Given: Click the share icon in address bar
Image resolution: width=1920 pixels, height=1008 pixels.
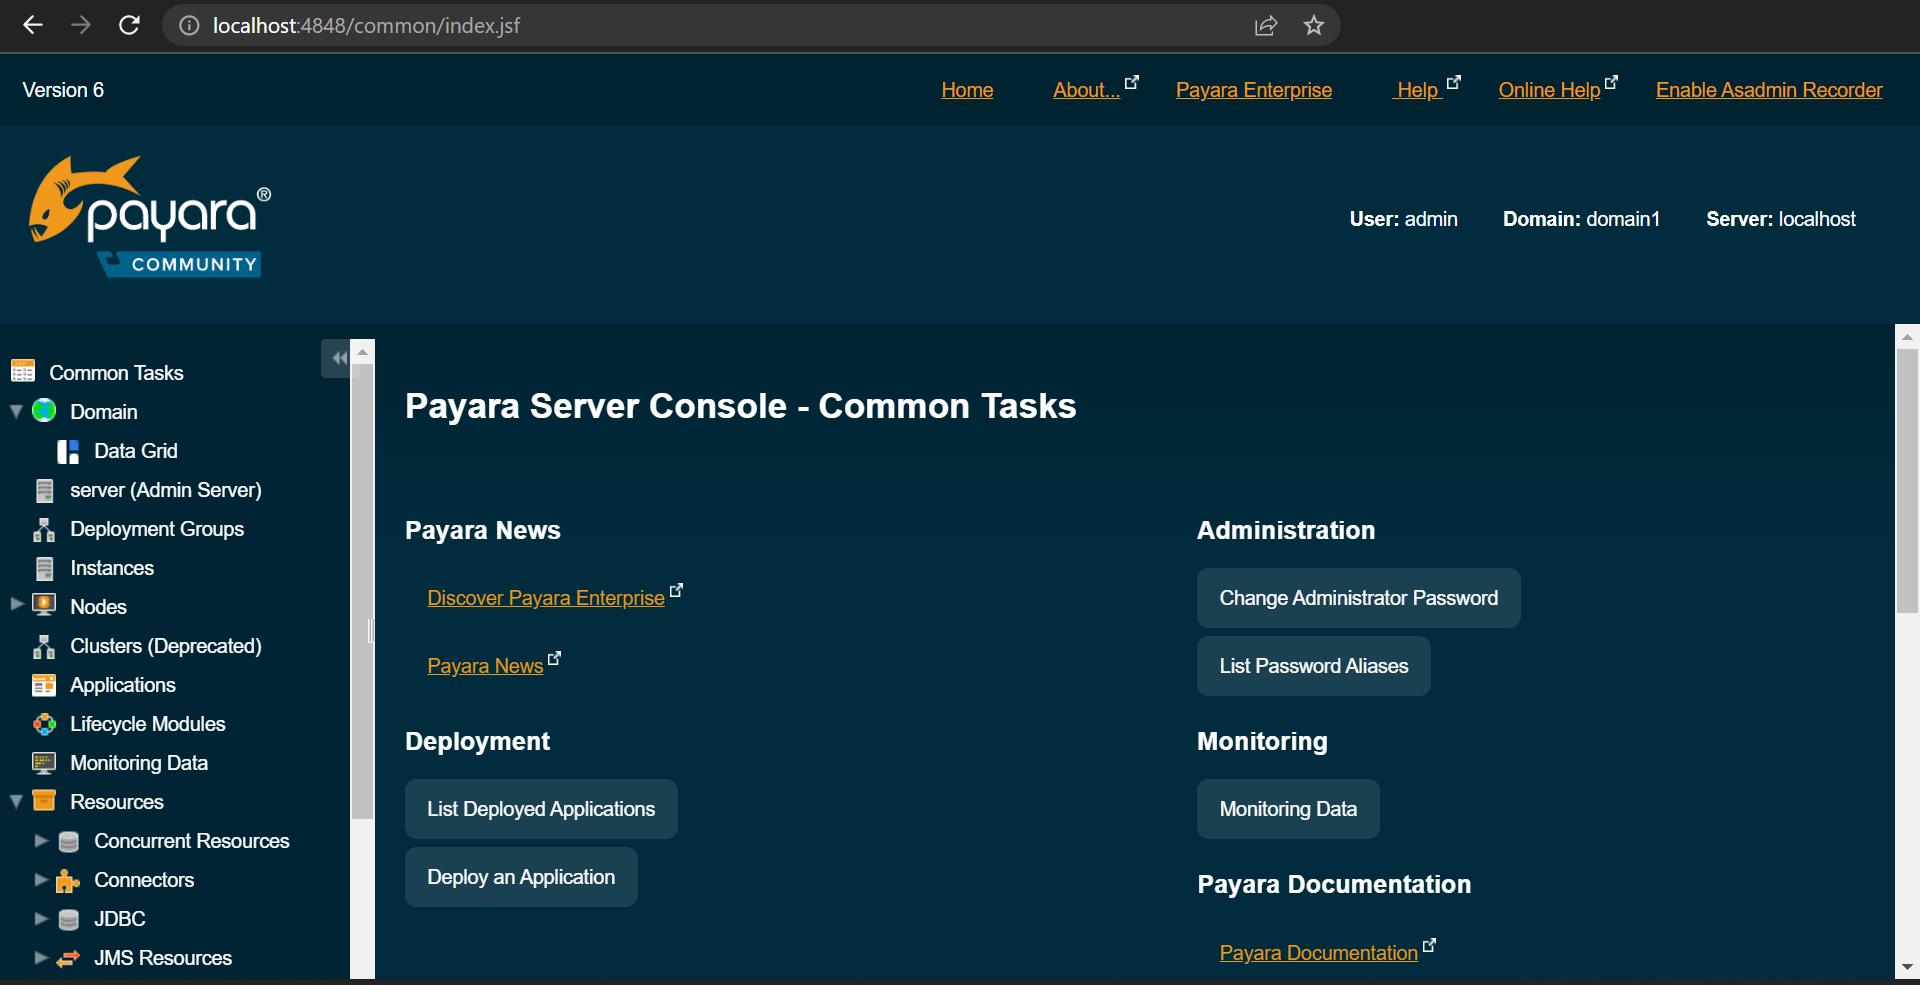Looking at the screenshot, I should point(1266,25).
